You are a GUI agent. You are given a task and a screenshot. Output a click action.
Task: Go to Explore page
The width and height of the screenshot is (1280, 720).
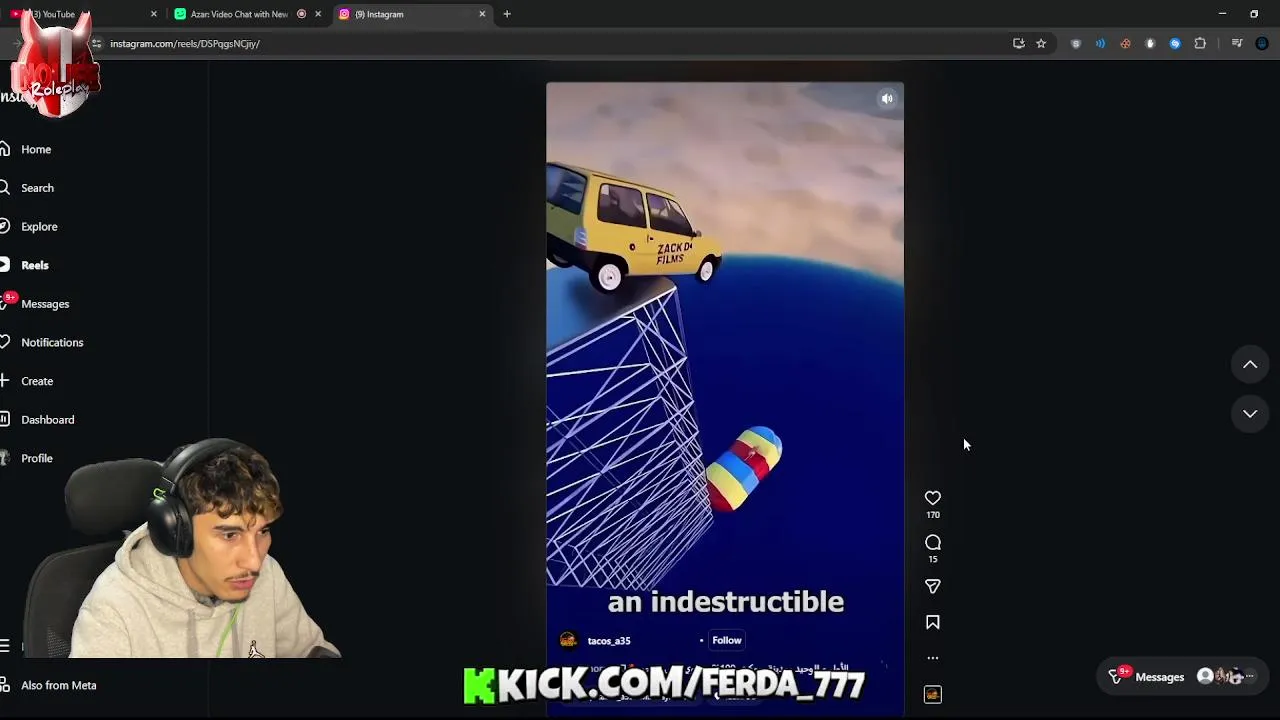39,226
